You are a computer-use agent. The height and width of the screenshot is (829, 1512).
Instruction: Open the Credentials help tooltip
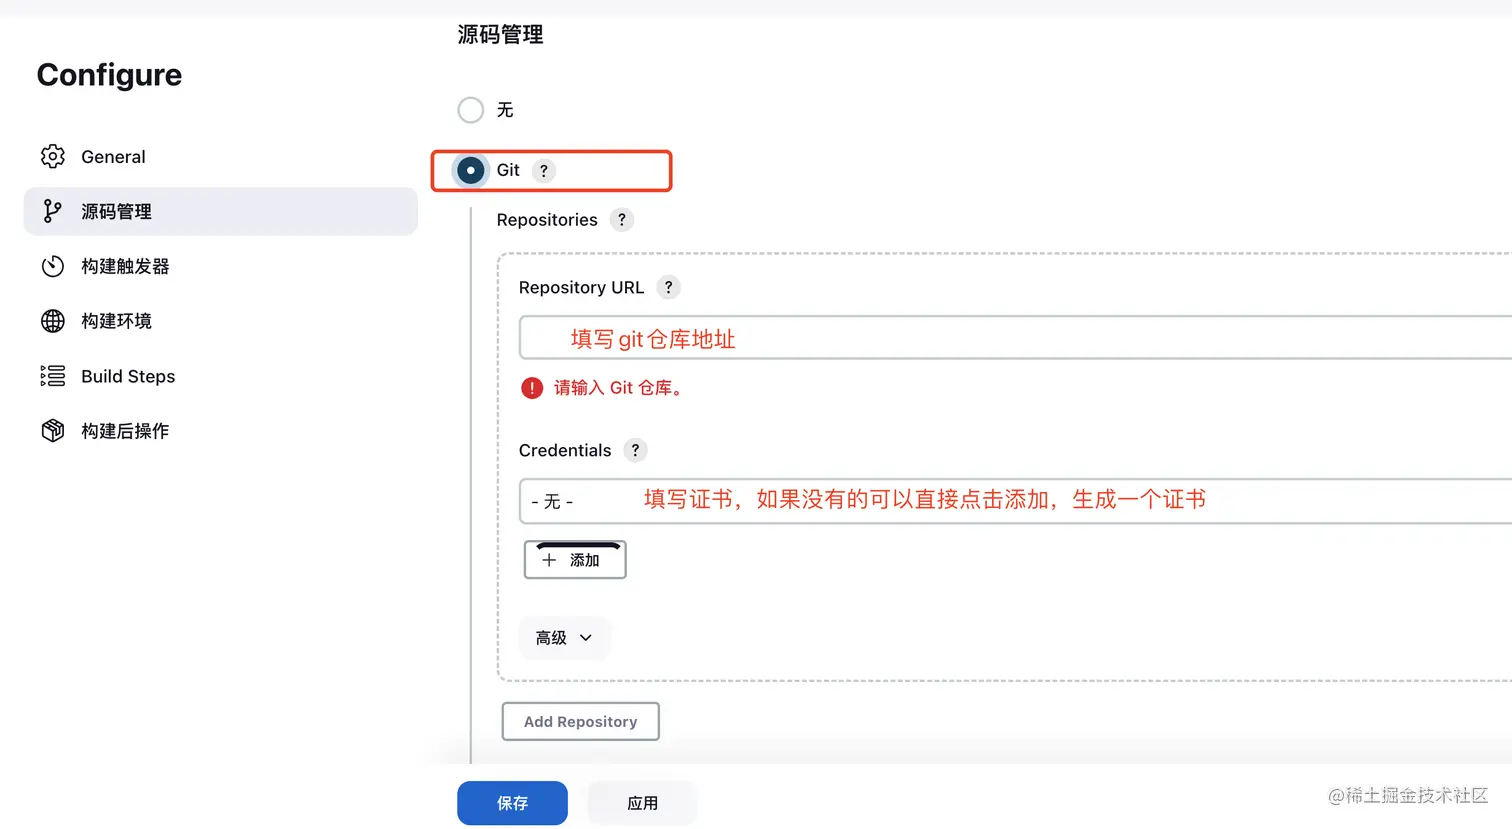[x=635, y=450]
